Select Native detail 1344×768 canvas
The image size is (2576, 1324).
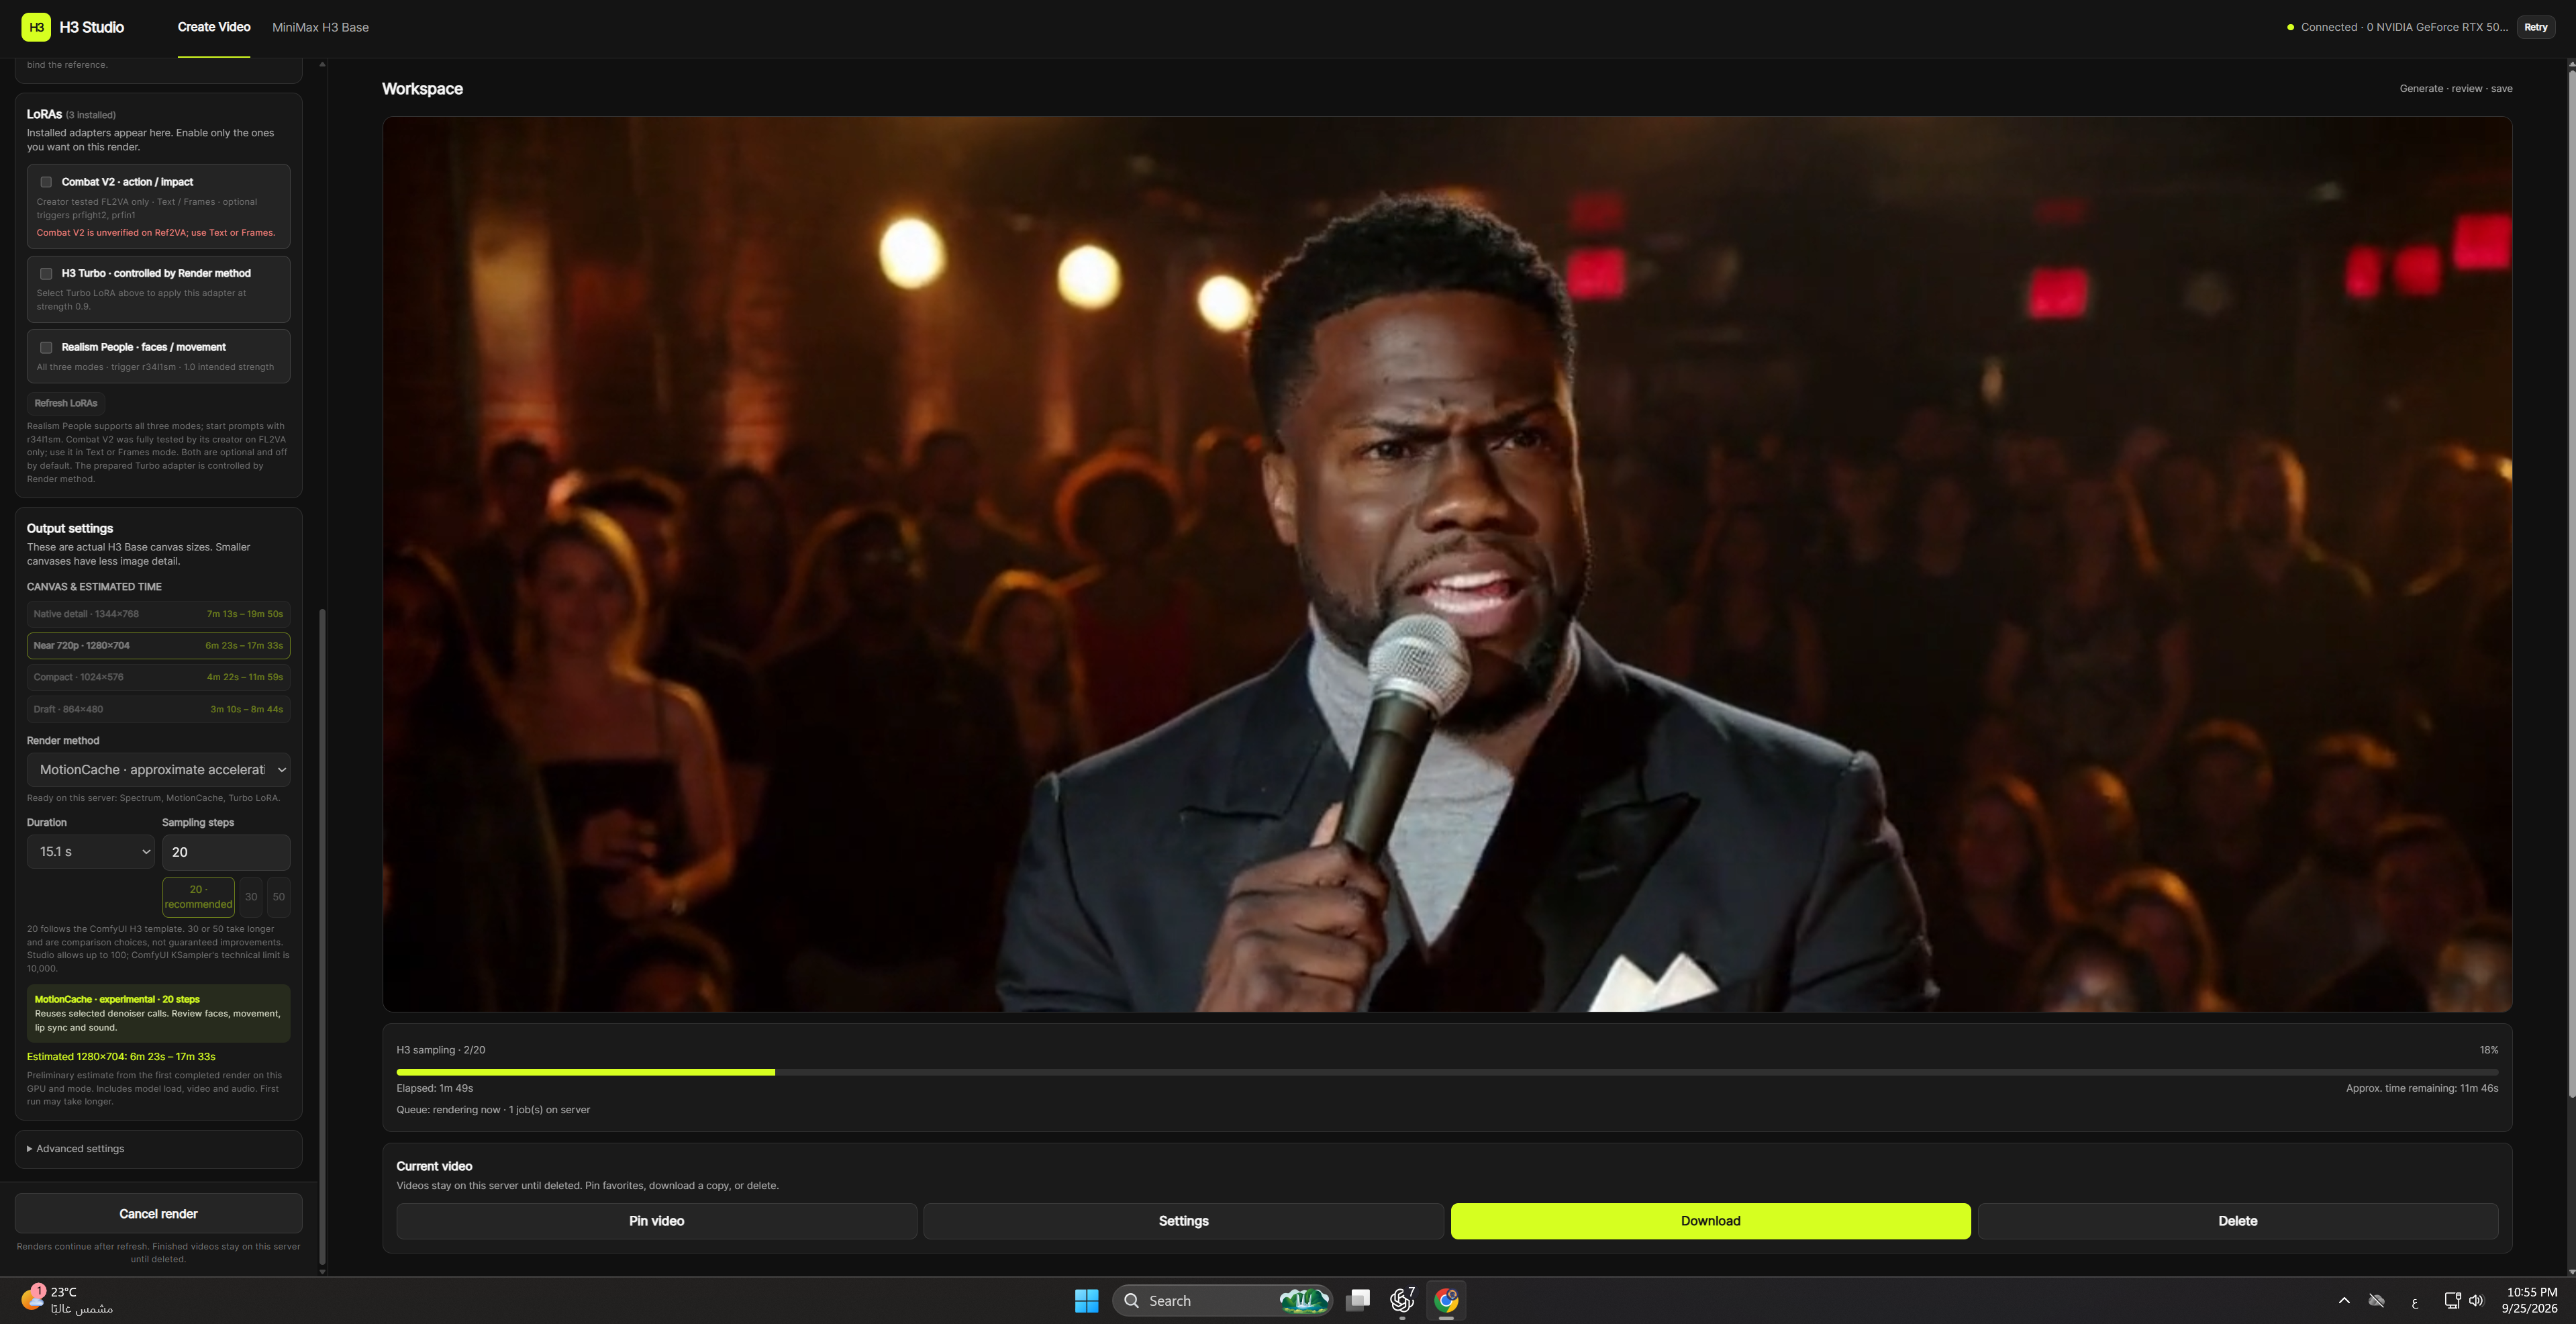(158, 614)
